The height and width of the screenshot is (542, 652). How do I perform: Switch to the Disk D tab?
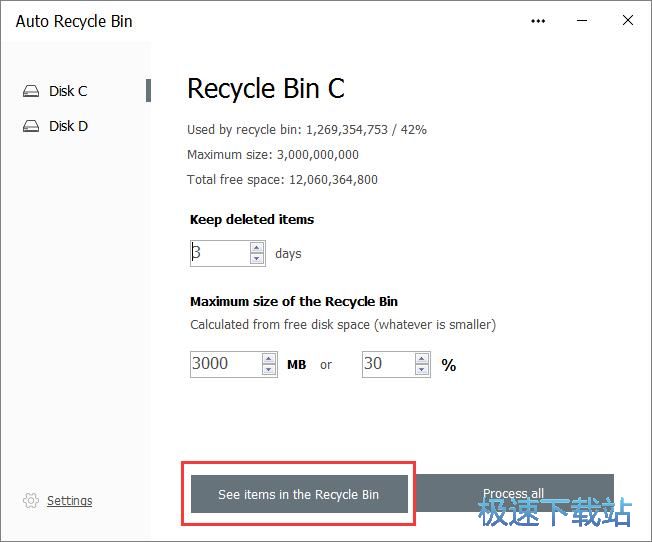coord(68,126)
